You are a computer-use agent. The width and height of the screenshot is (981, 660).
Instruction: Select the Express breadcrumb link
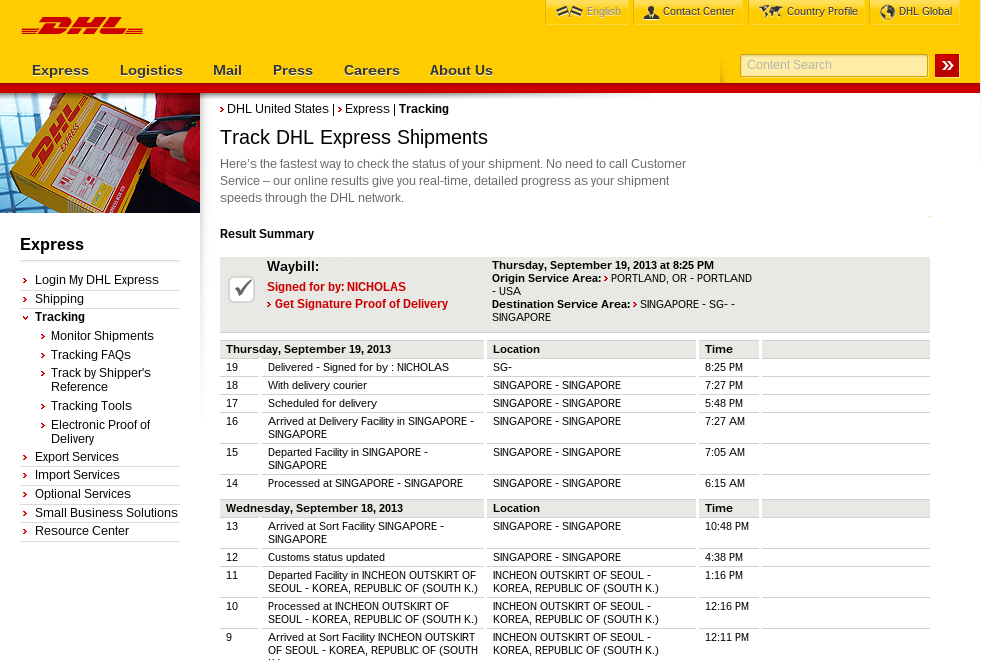(367, 109)
